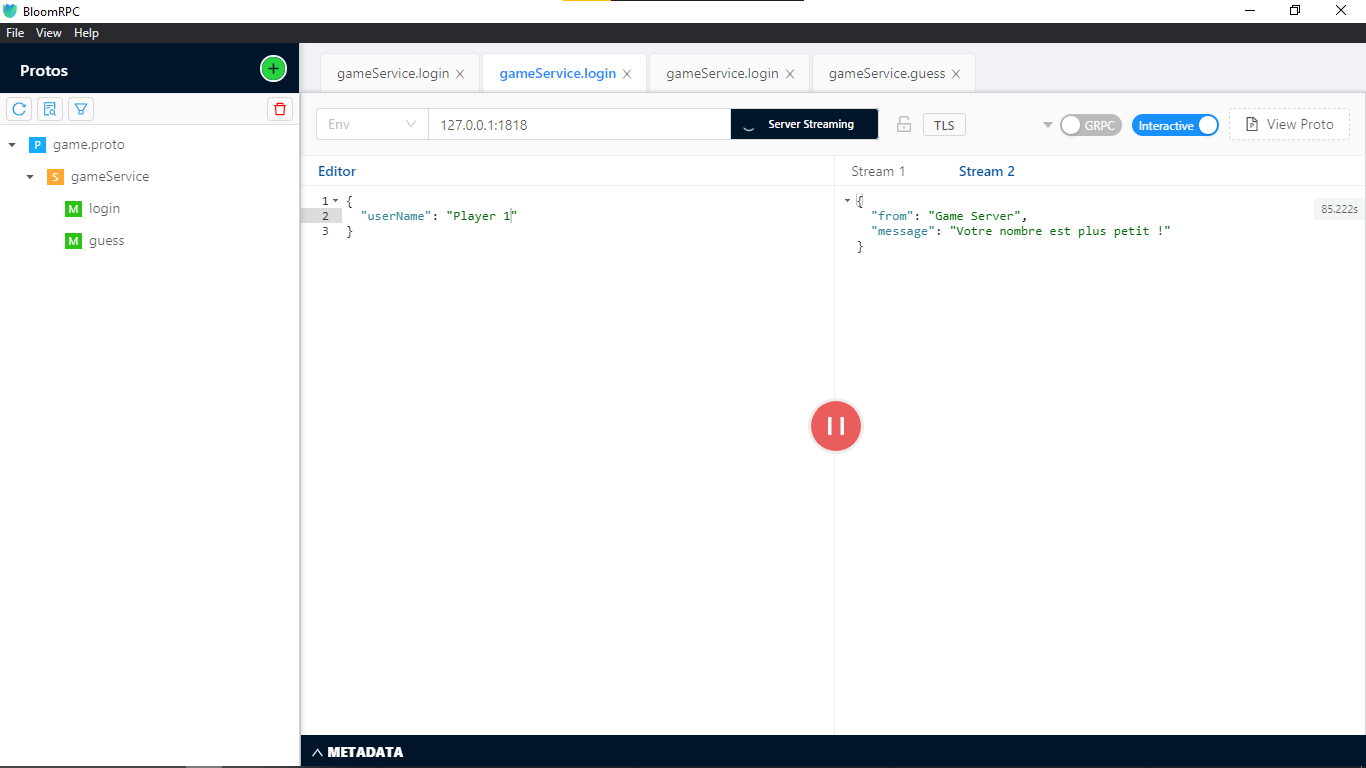Switch to Stream 1 response view
Viewport: 1366px width, 768px height.
[x=878, y=171]
